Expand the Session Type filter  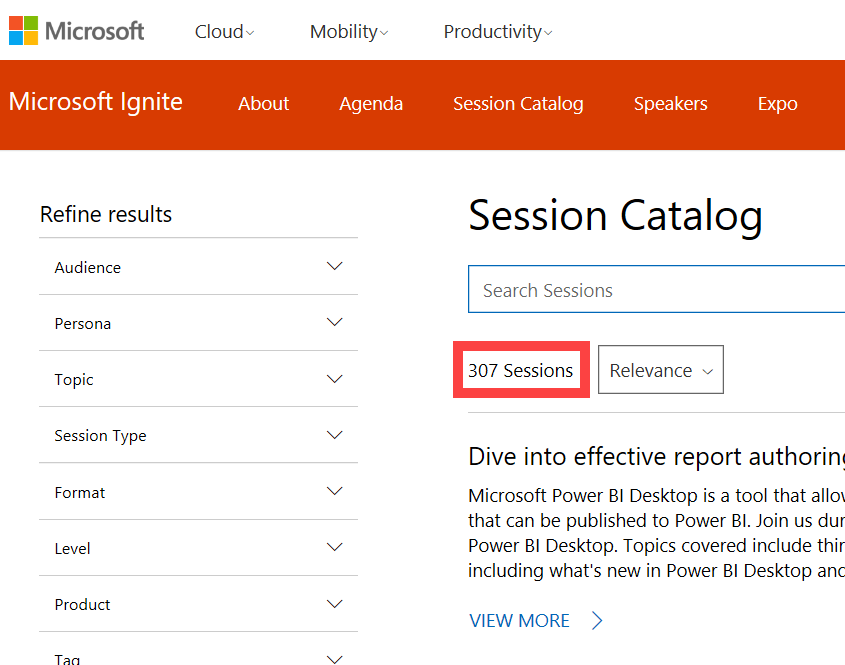[335, 435]
